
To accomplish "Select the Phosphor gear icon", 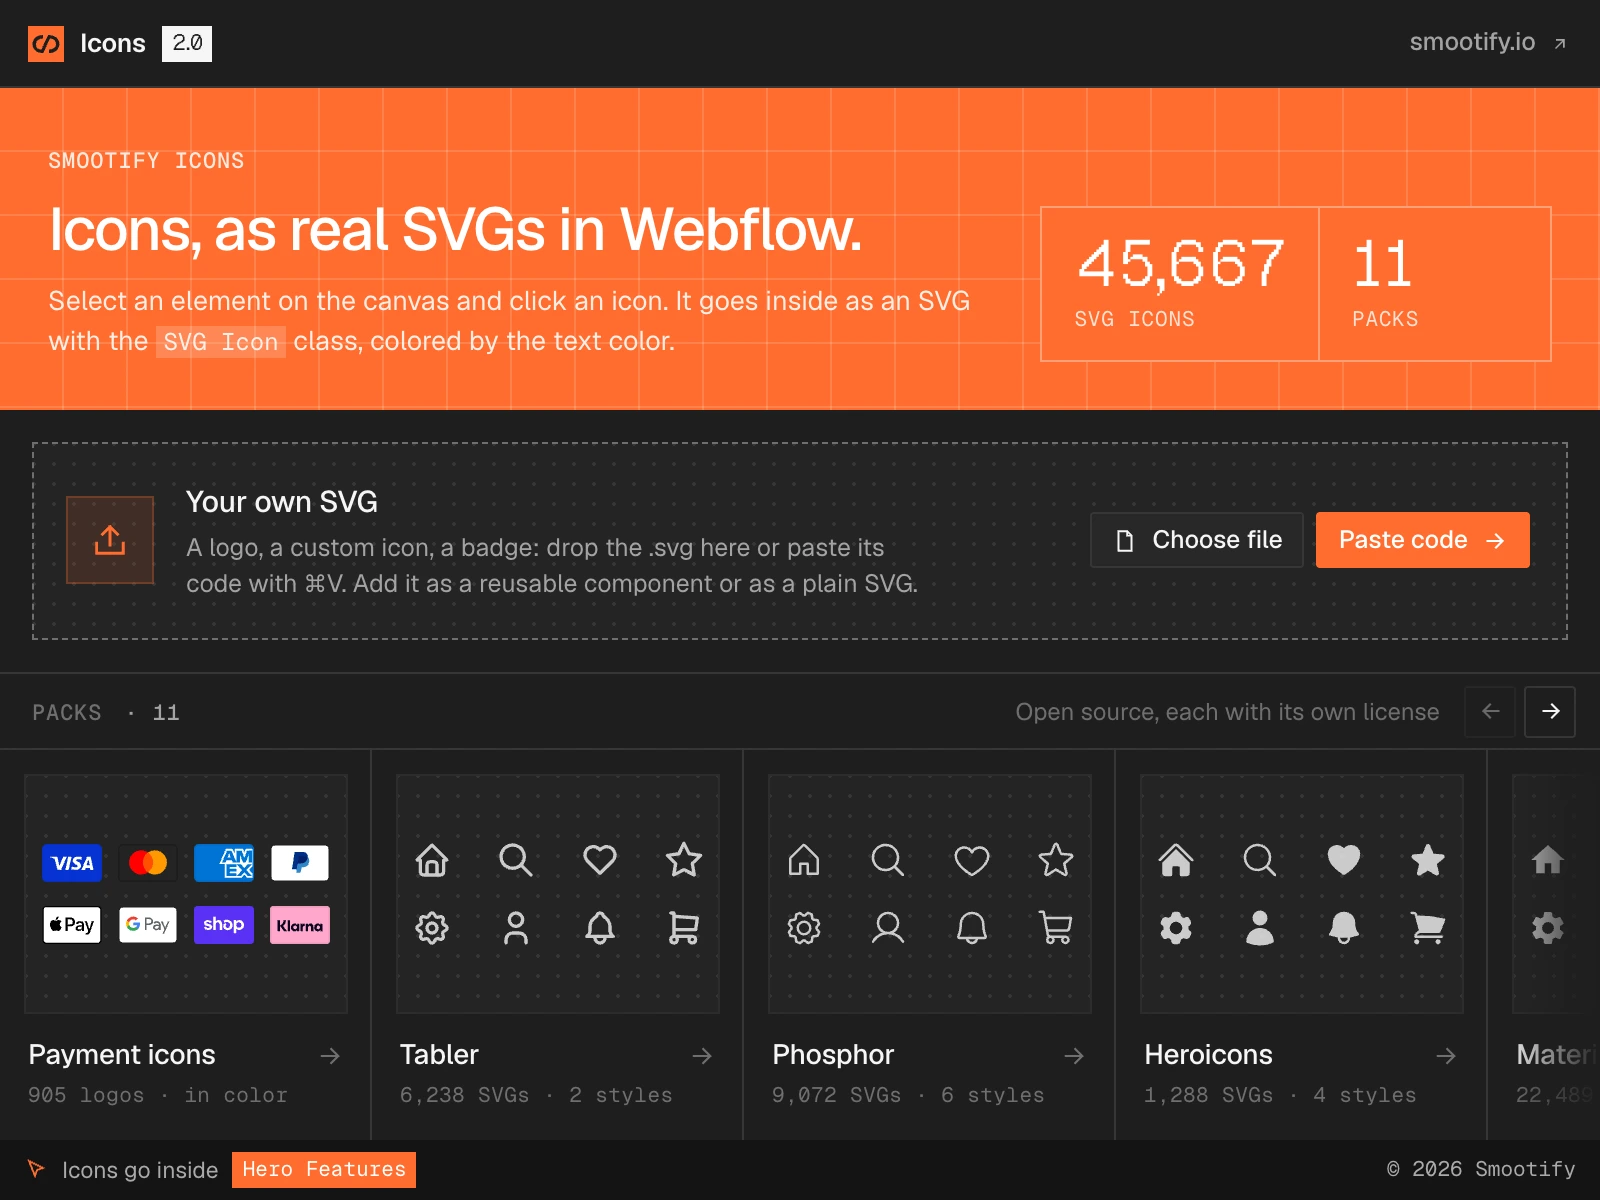I will (x=804, y=928).
